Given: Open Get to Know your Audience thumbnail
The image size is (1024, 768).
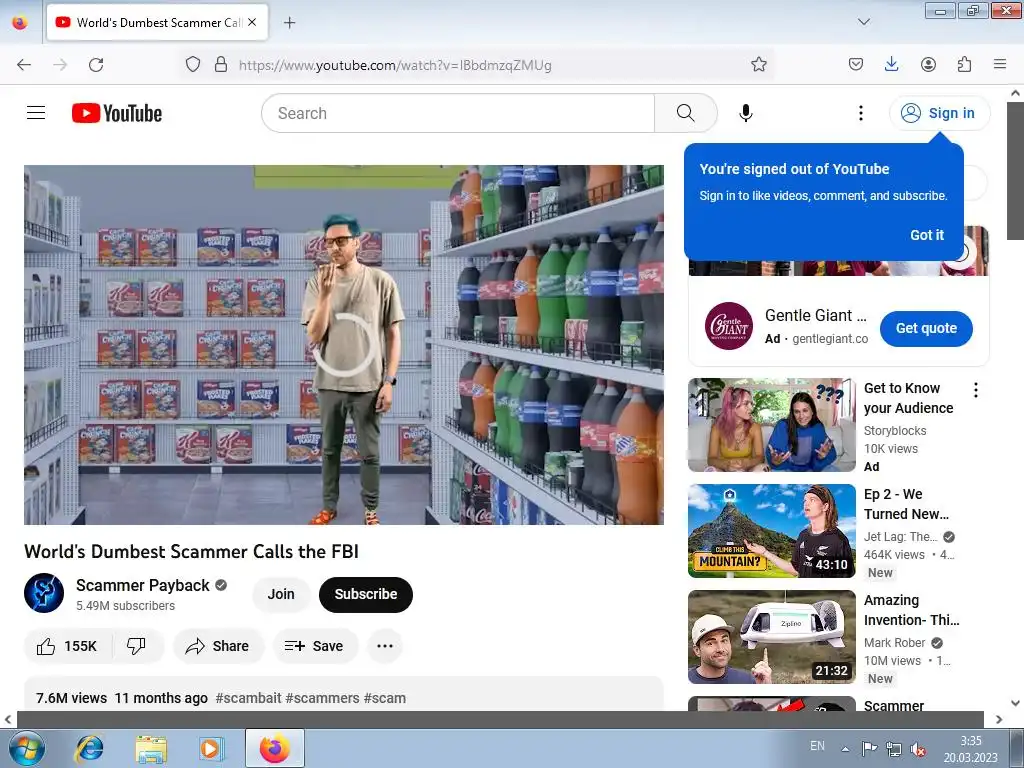Looking at the screenshot, I should point(771,424).
